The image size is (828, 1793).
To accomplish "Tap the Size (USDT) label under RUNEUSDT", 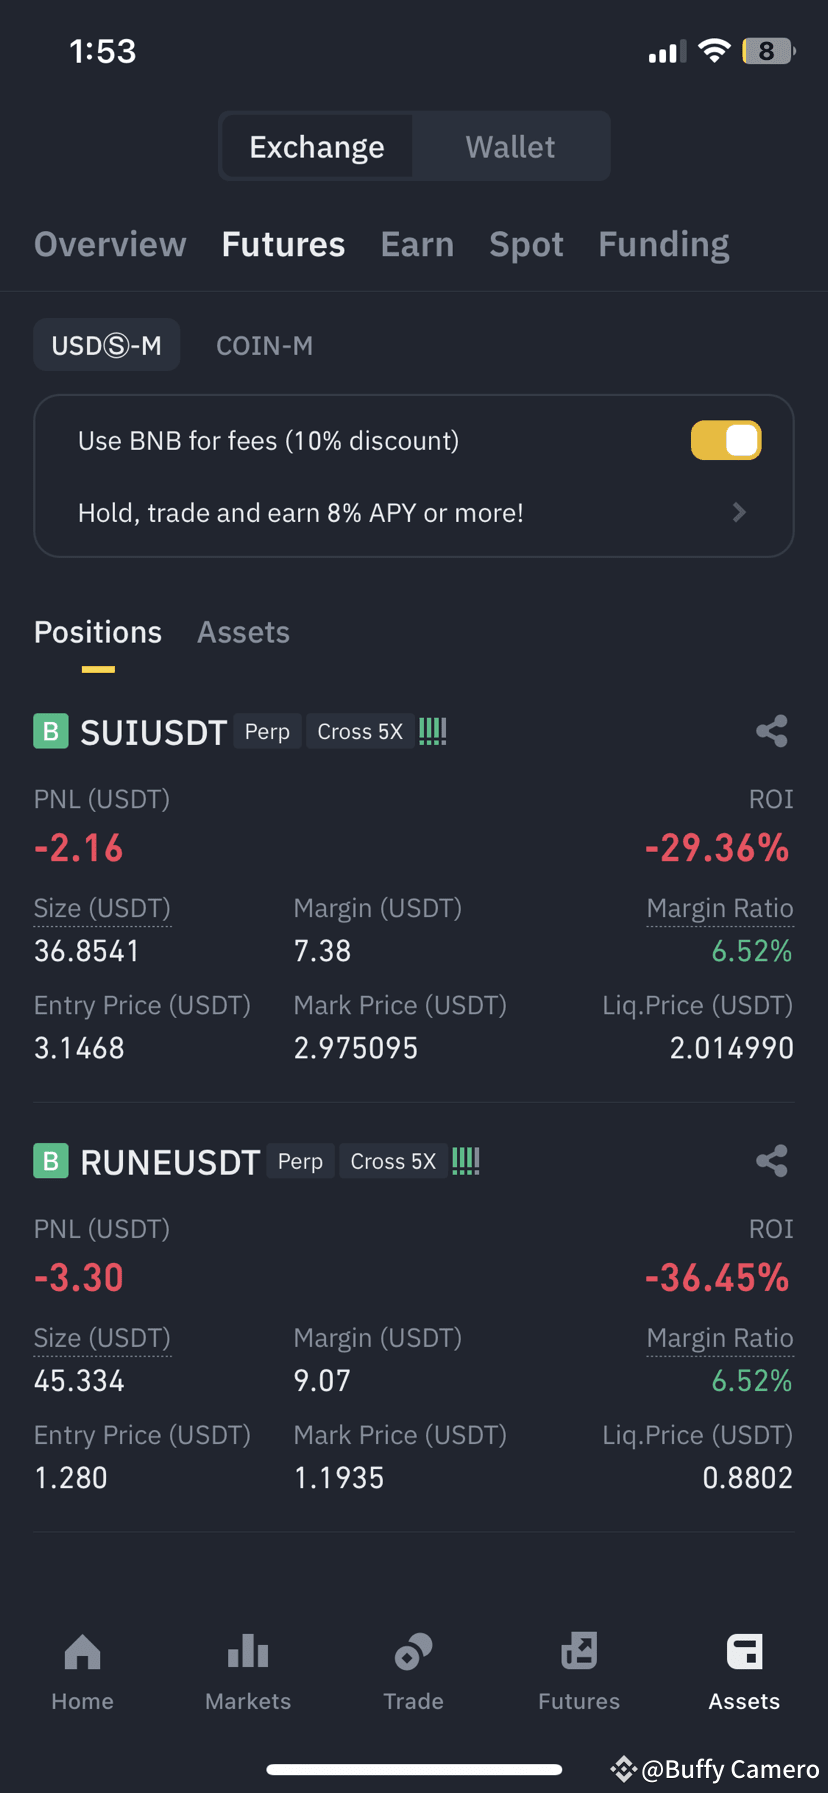I will [x=102, y=1338].
